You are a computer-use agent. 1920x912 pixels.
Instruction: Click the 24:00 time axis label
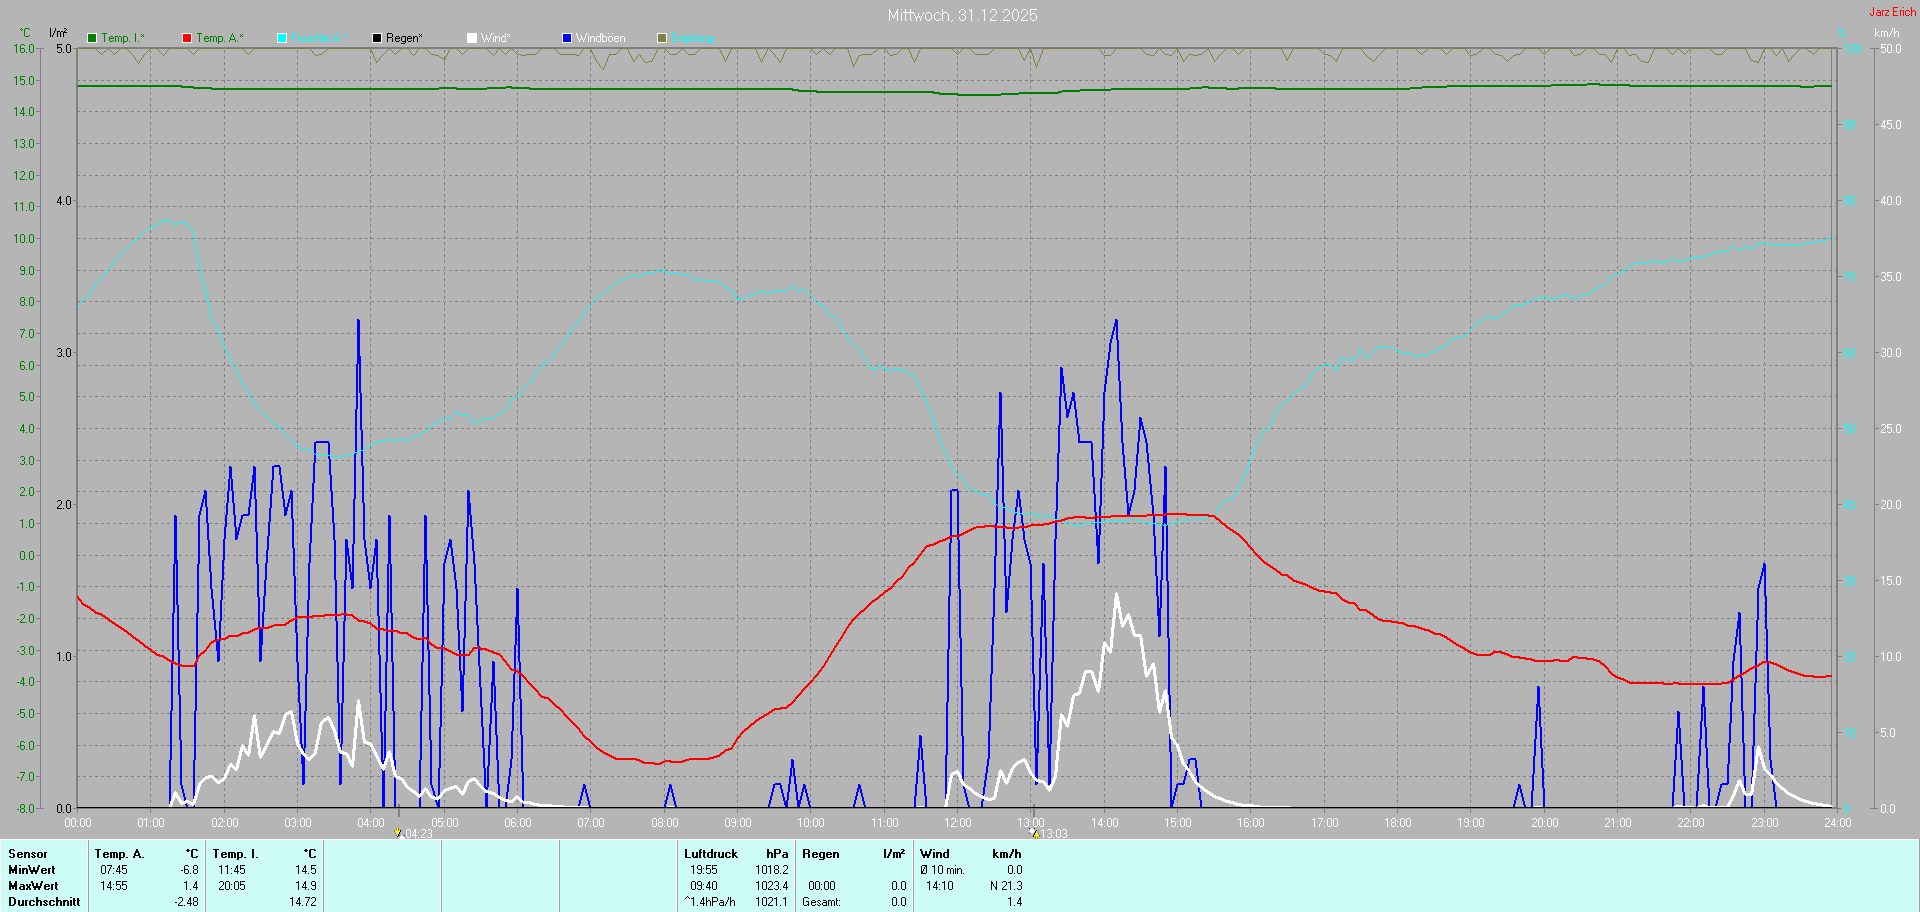pos(1838,823)
